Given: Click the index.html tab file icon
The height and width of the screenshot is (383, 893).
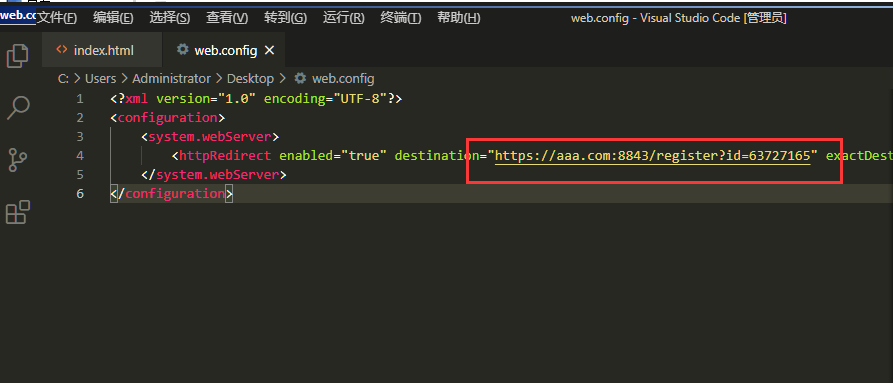Looking at the screenshot, I should tap(62, 50).
